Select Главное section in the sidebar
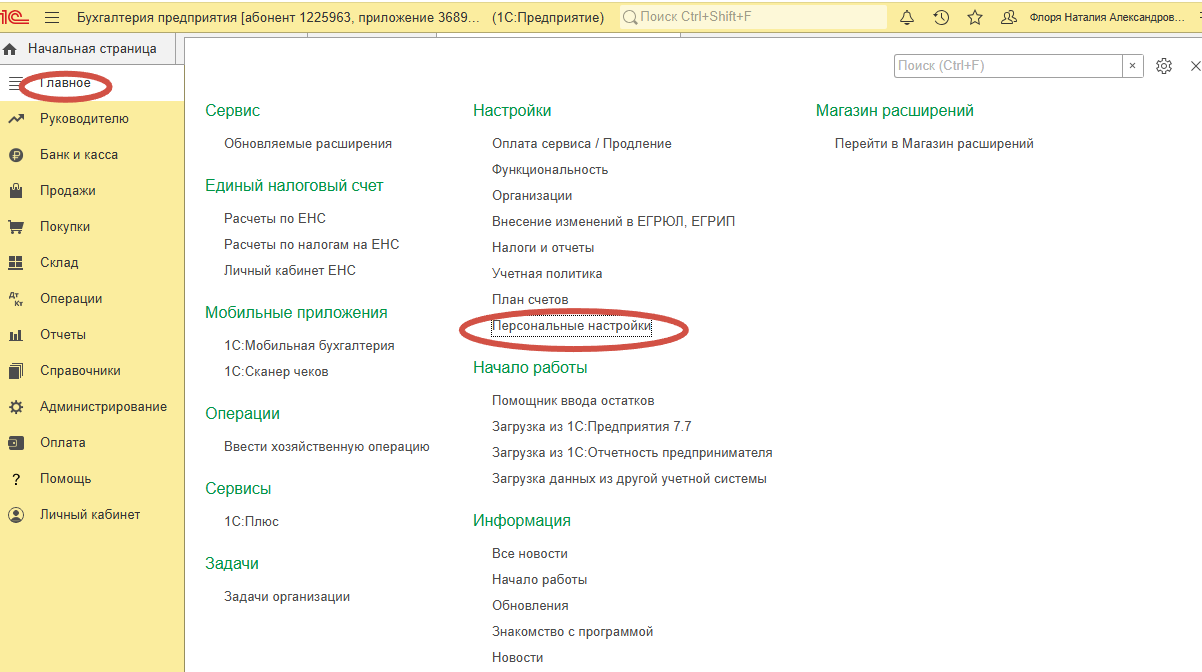The image size is (1202, 672). 65,83
